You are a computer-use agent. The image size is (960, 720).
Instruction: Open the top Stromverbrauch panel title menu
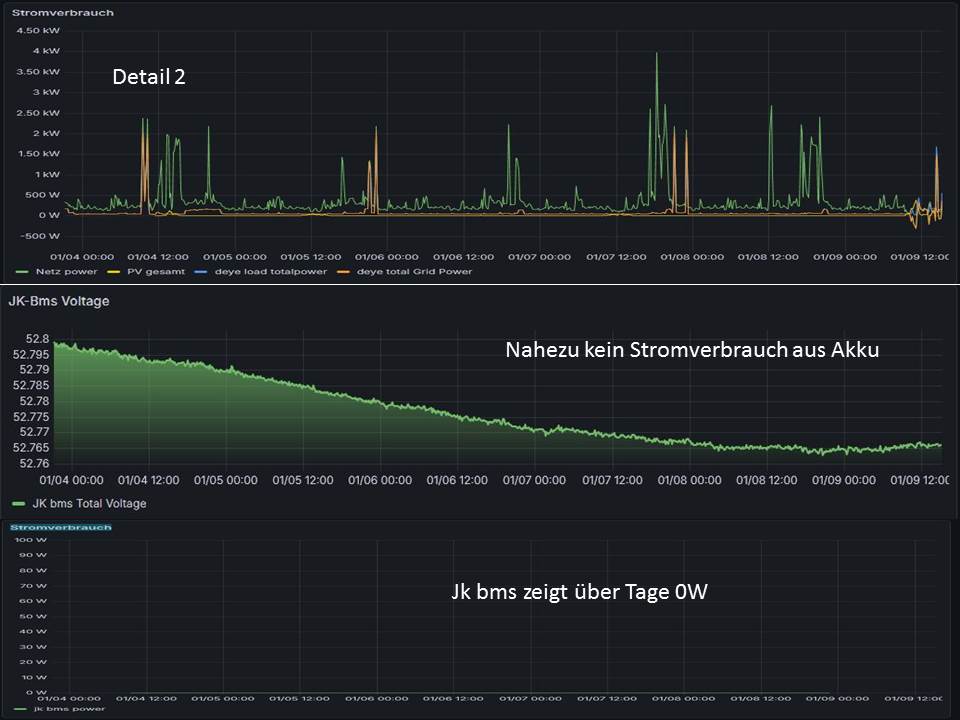coord(62,13)
